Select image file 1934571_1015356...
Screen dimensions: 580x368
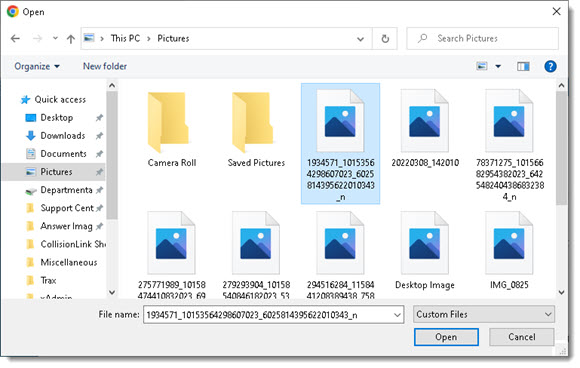coord(340,144)
